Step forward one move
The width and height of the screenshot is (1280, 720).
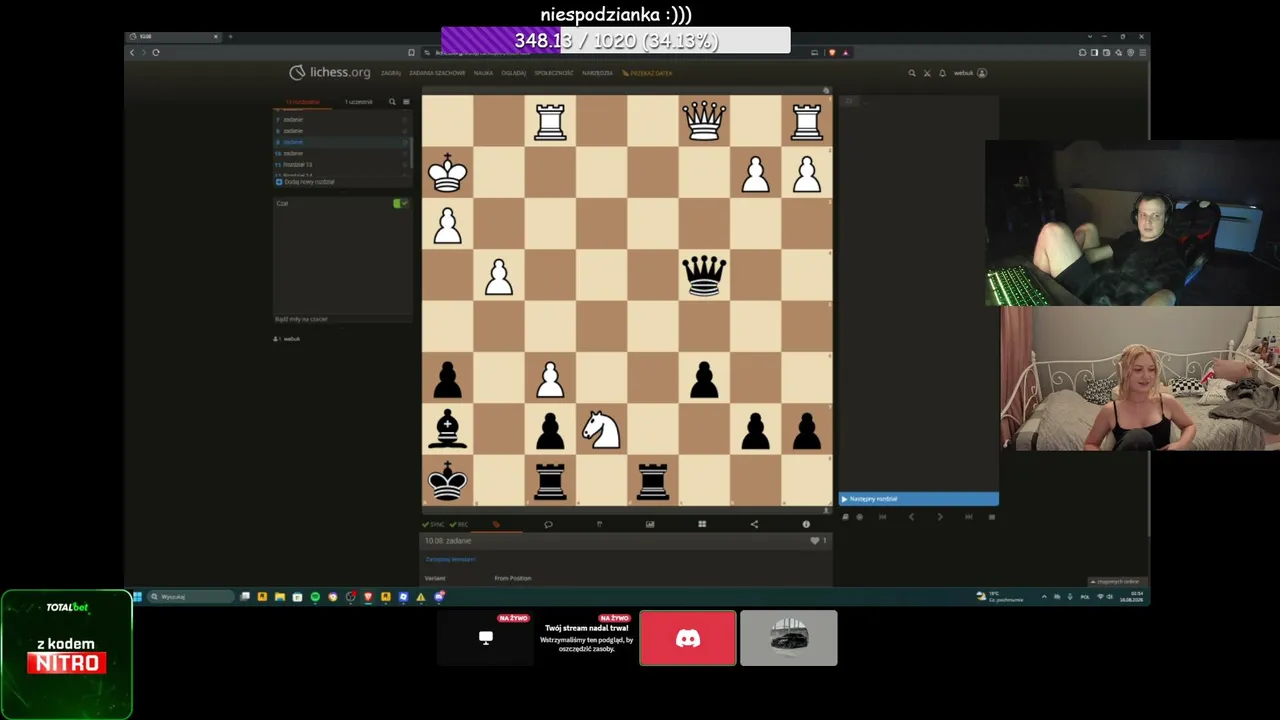pyautogui.click(x=940, y=517)
